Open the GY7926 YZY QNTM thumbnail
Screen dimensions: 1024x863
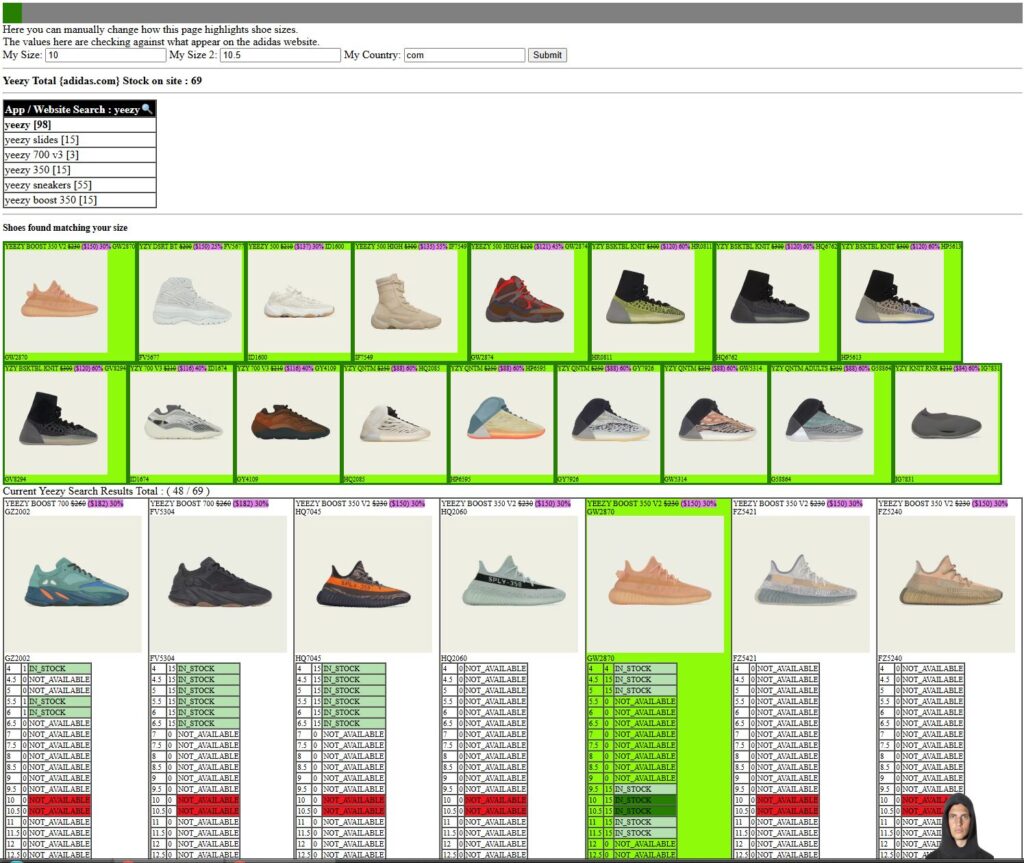[x=609, y=423]
